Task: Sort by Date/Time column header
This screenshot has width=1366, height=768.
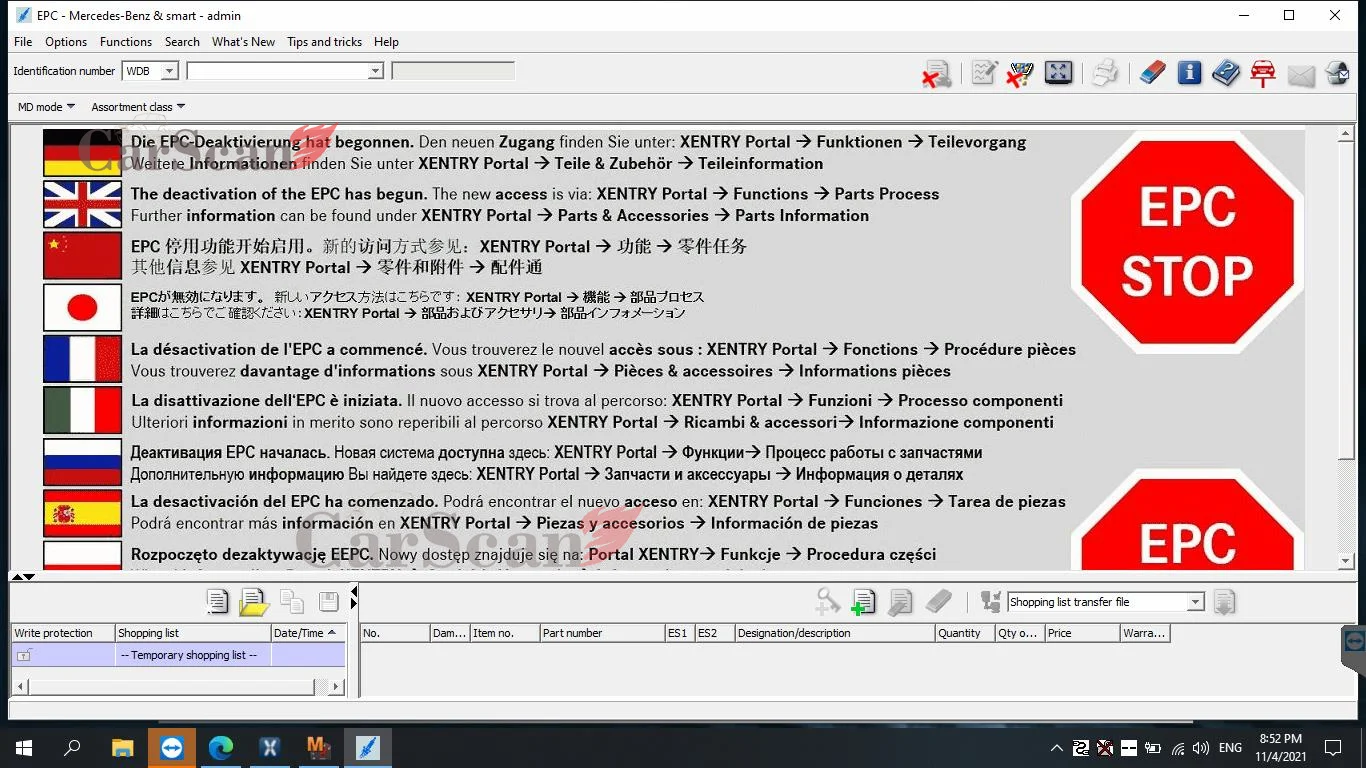Action: pyautogui.click(x=308, y=633)
